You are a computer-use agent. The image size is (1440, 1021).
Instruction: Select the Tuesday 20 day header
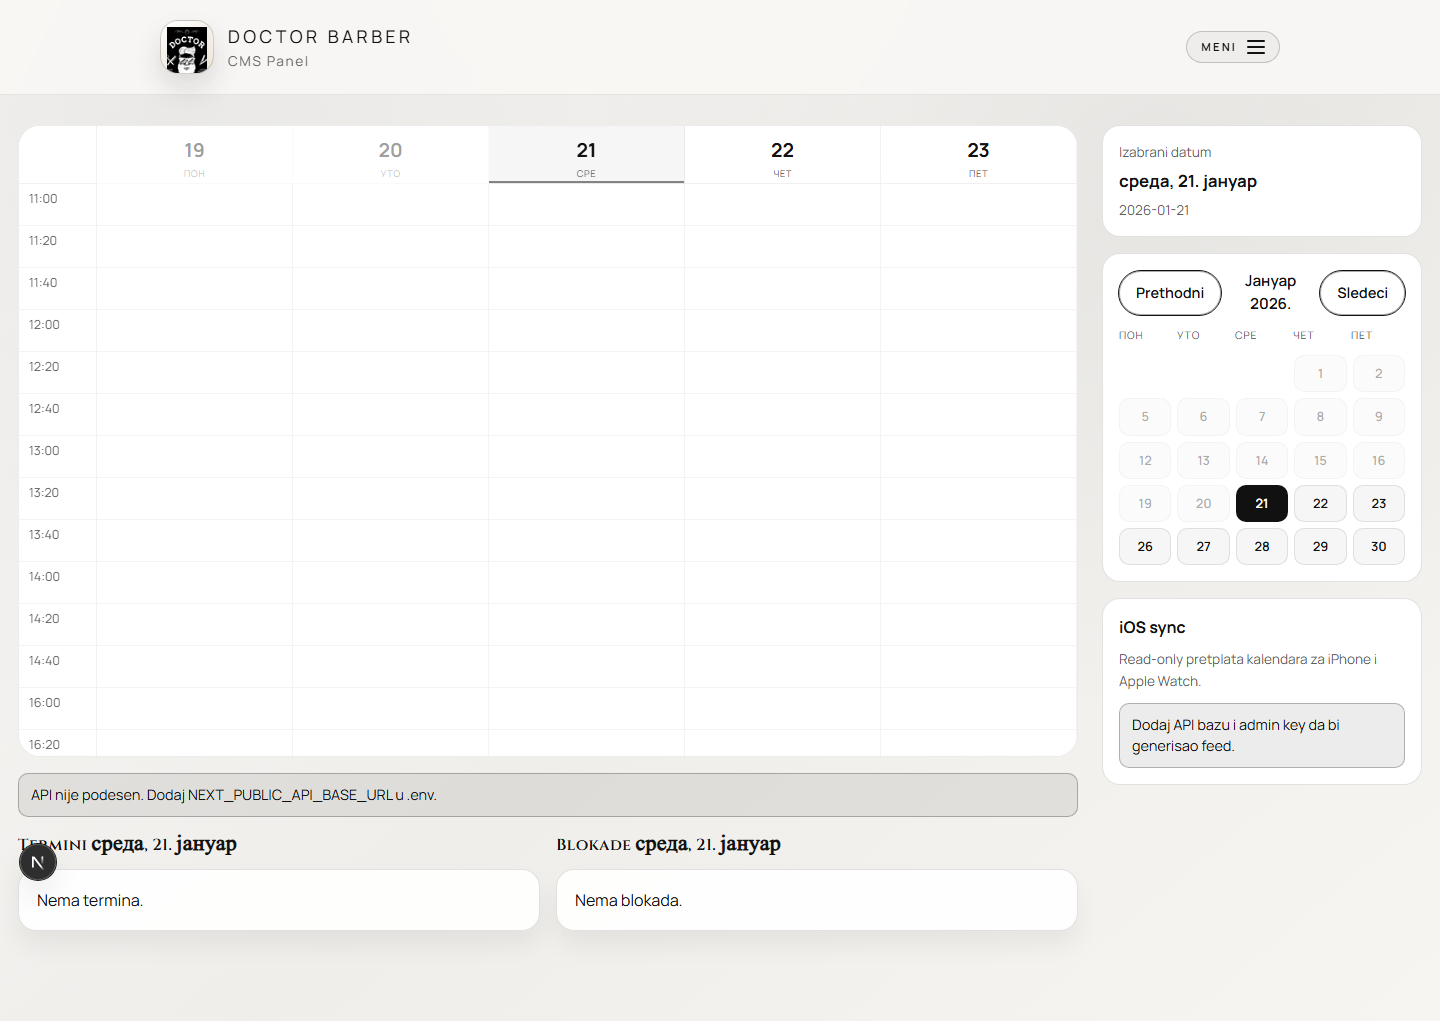click(390, 155)
